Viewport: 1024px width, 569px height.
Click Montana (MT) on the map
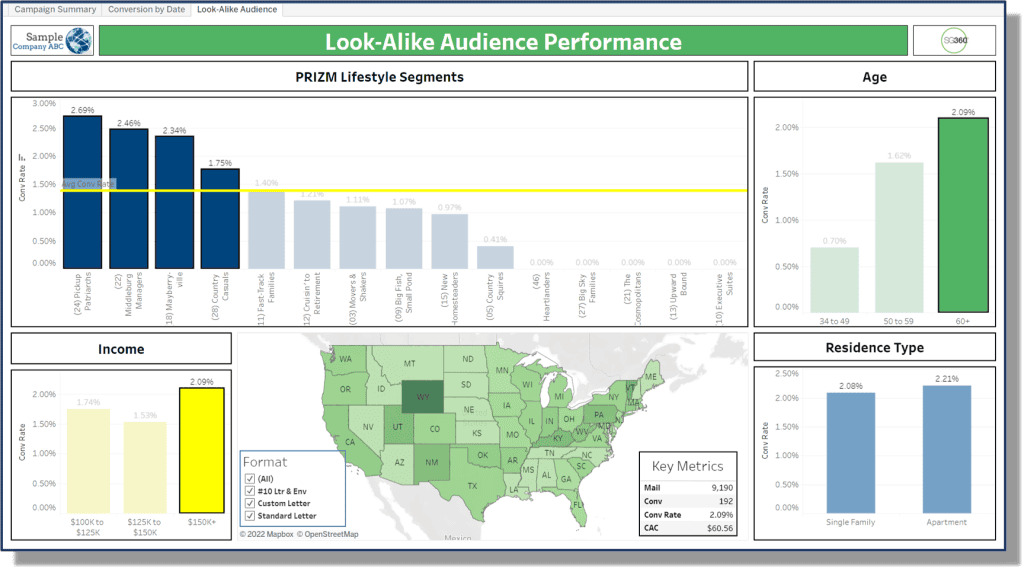click(409, 363)
